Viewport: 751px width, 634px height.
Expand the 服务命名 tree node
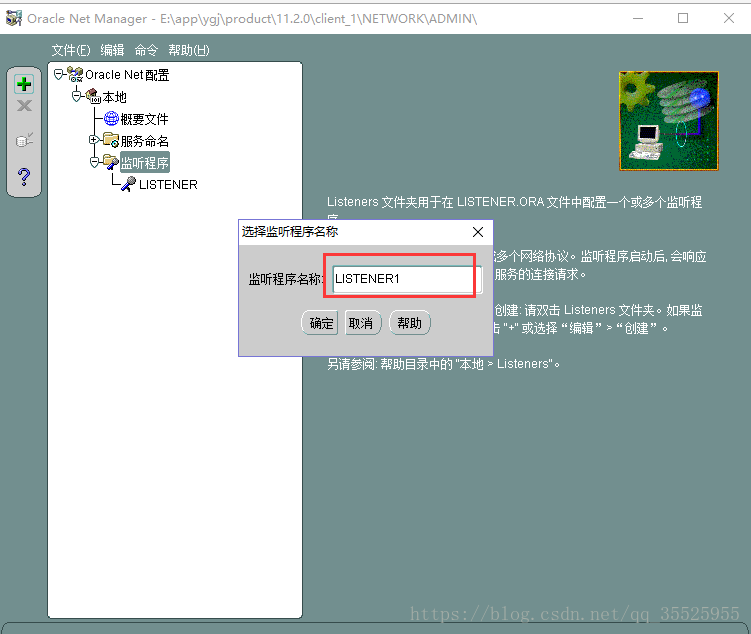pyautogui.click(x=94, y=140)
